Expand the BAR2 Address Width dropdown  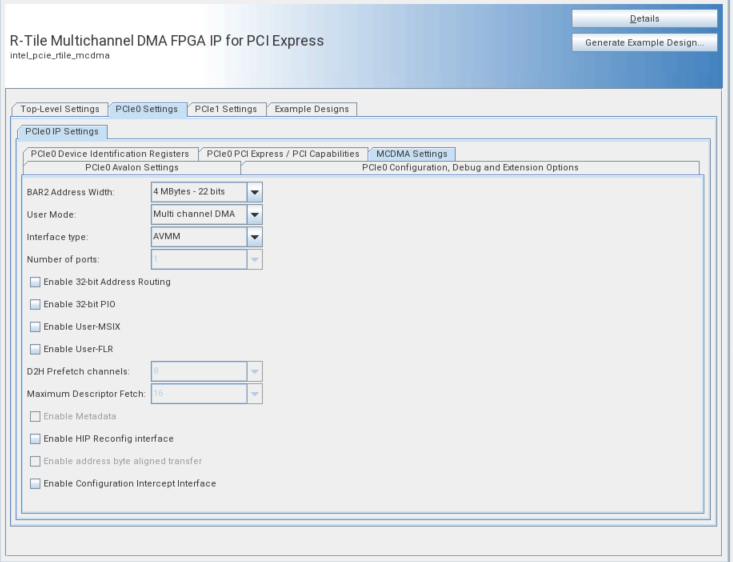coord(254,192)
